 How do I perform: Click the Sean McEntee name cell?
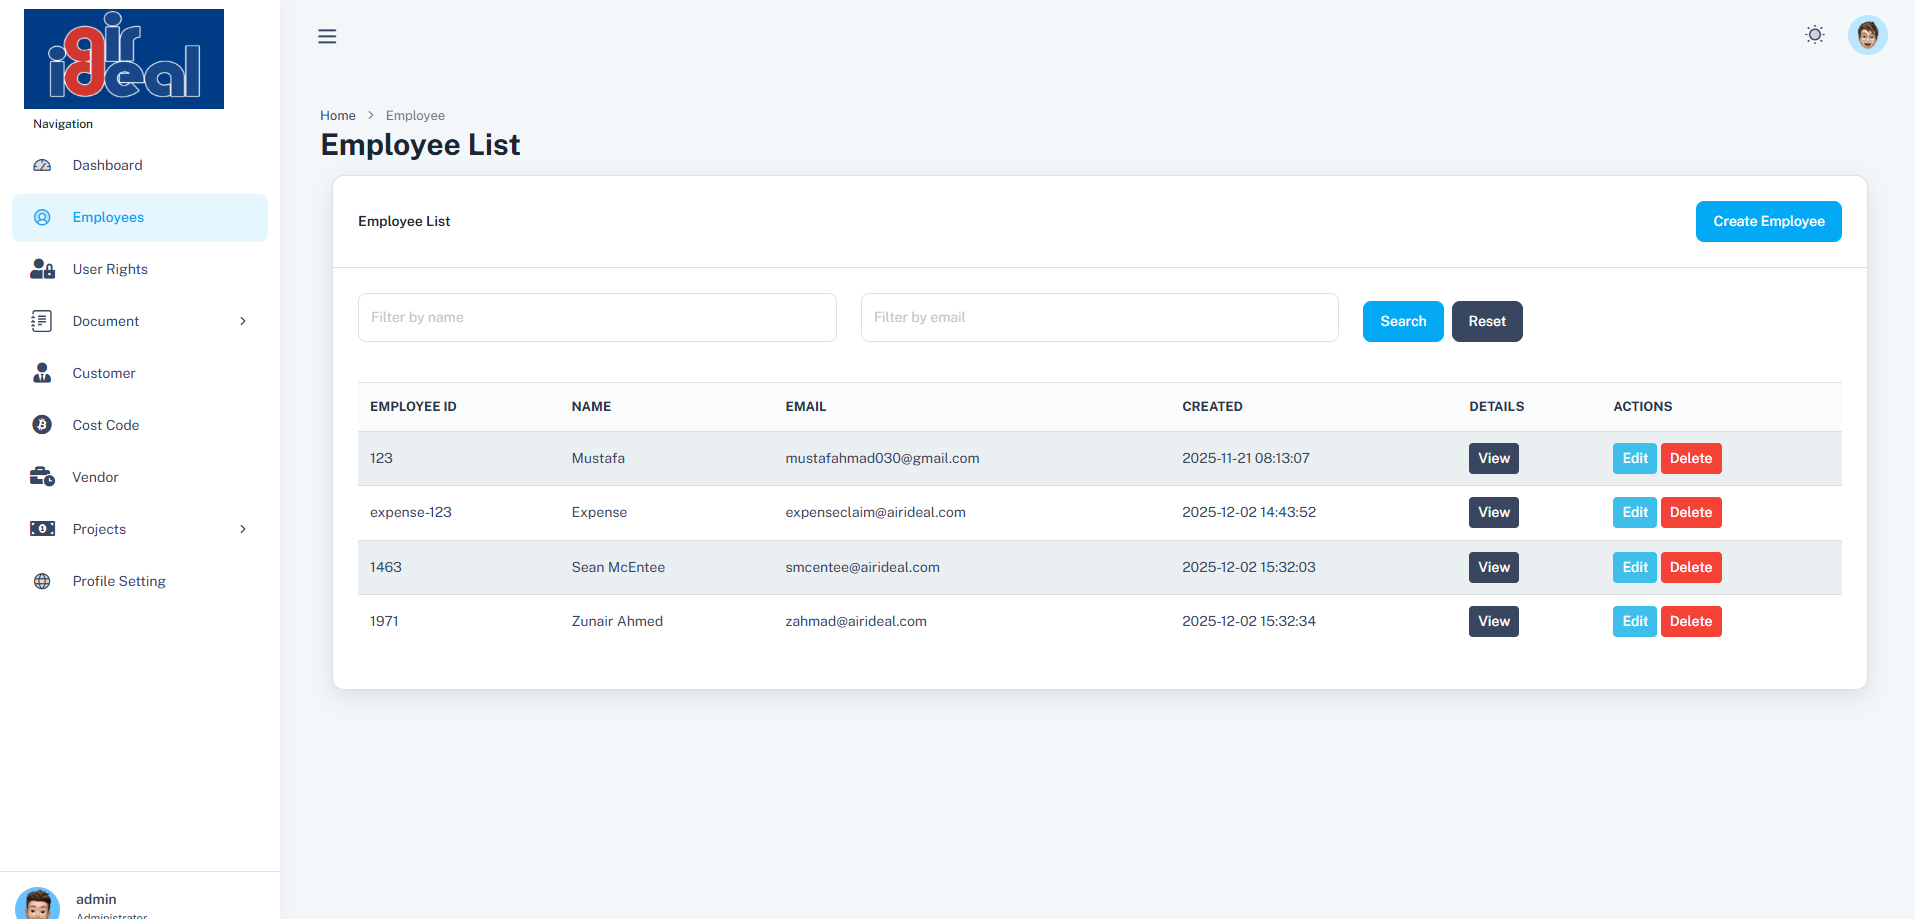[618, 567]
